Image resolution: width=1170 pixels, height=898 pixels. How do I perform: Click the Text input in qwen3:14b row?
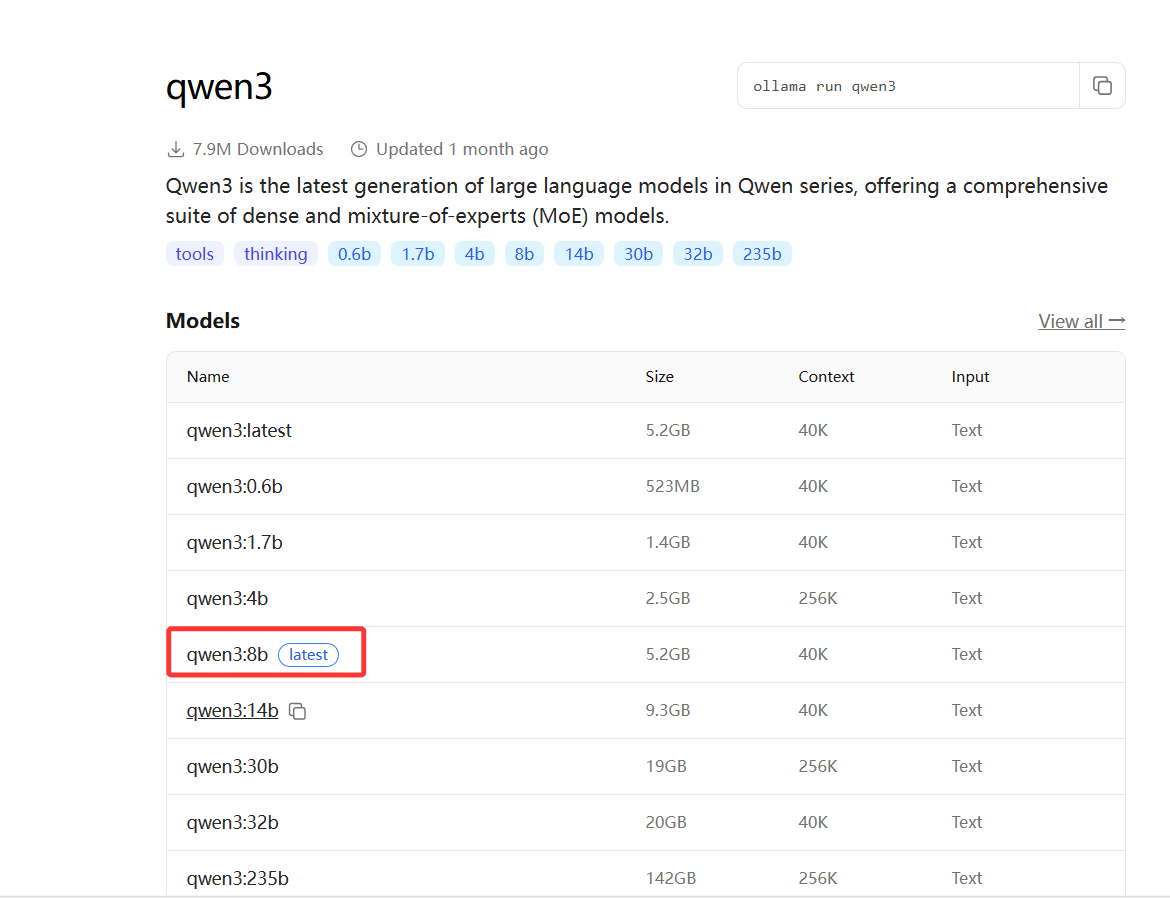967,711
